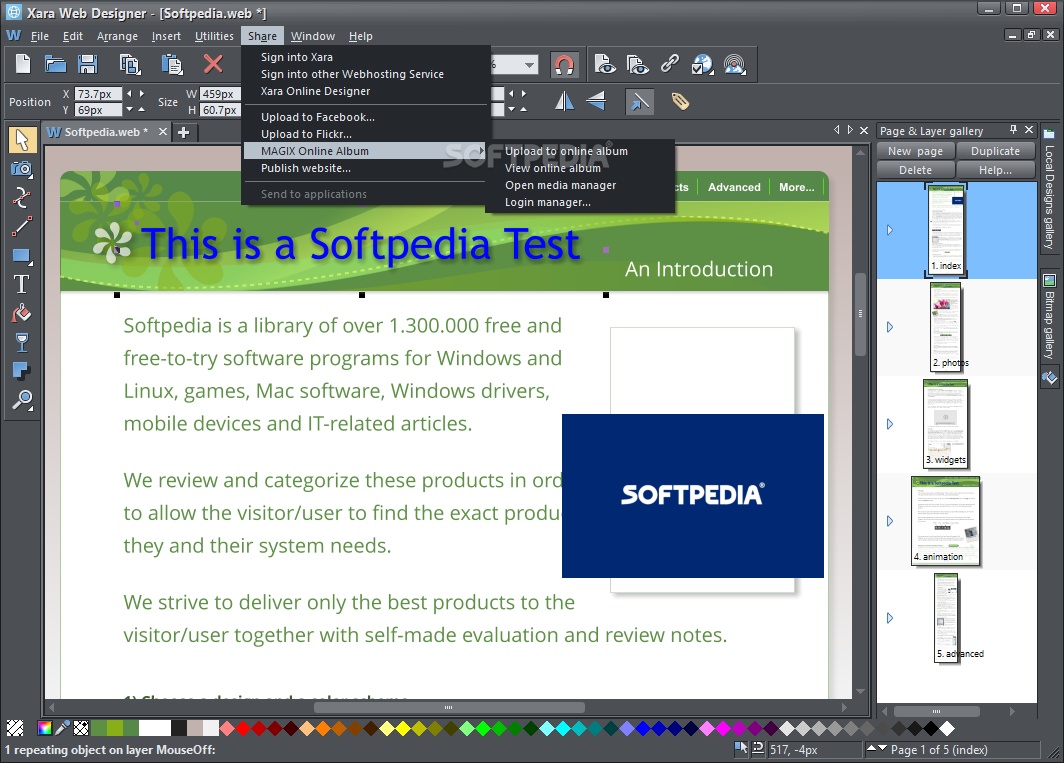The width and height of the screenshot is (1064, 763).
Task: Pin the Page & Layer gallery panel
Action: 1013,130
